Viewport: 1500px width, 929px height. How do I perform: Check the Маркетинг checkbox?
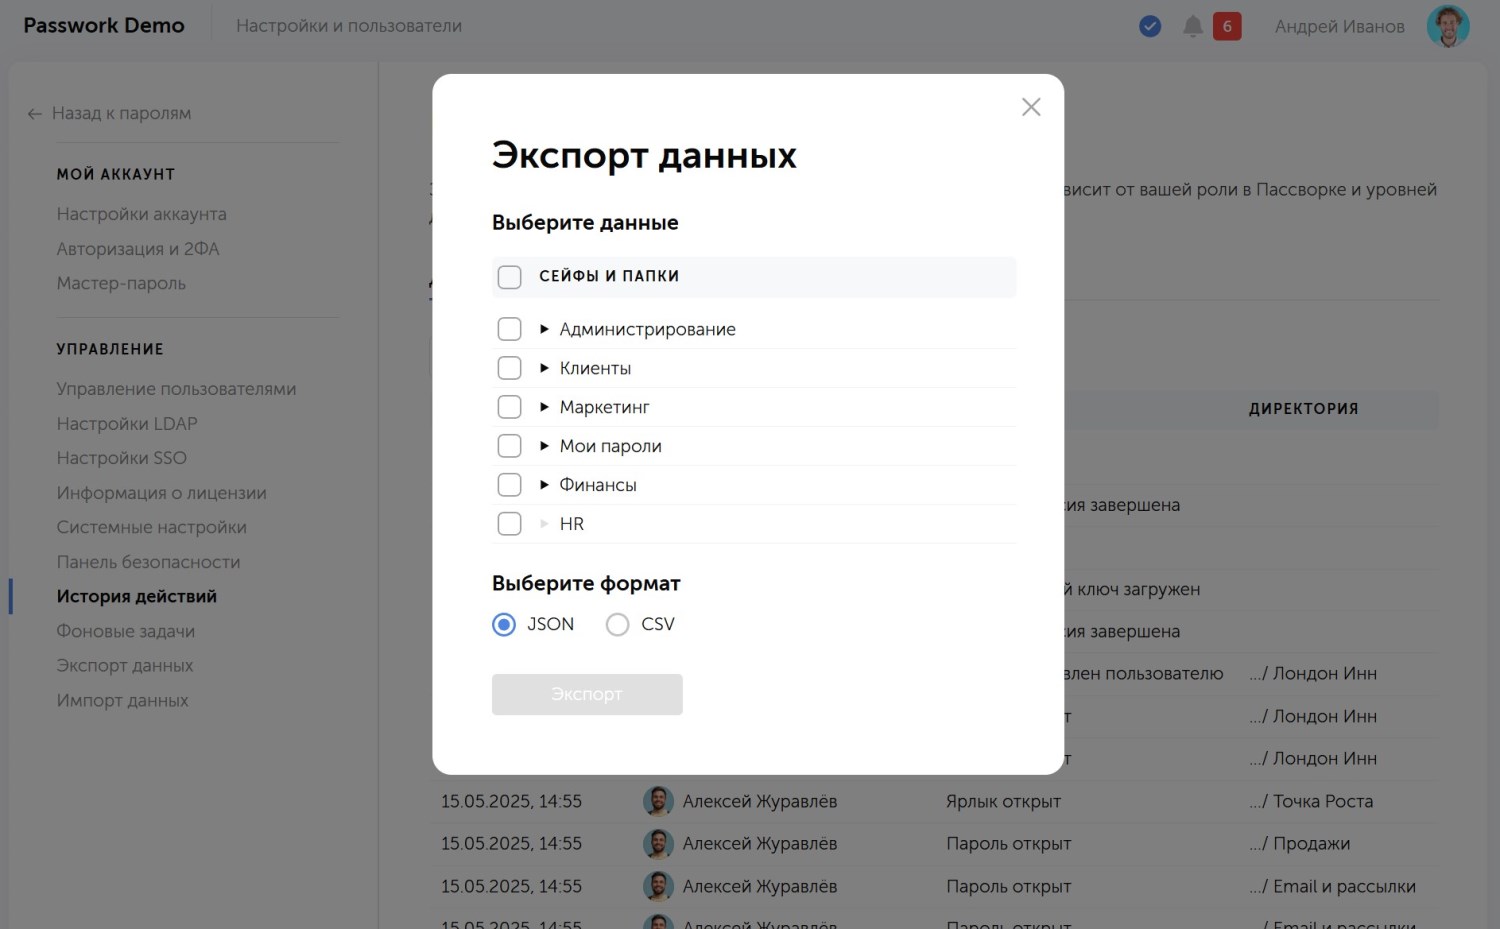coord(509,407)
